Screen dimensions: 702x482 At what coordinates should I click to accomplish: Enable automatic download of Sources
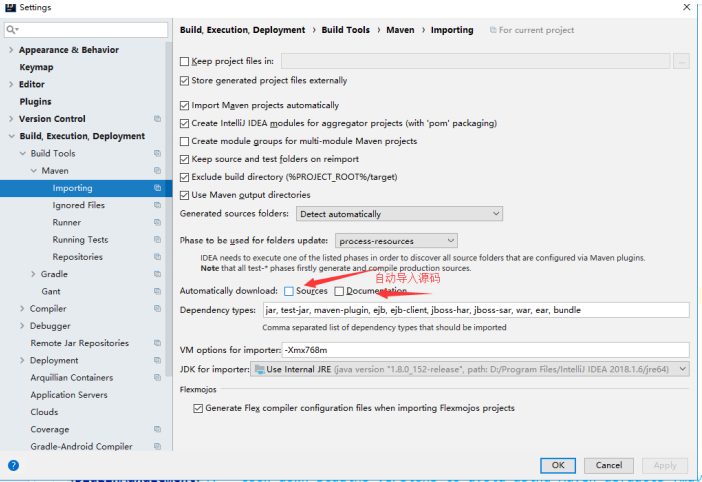pos(289,291)
